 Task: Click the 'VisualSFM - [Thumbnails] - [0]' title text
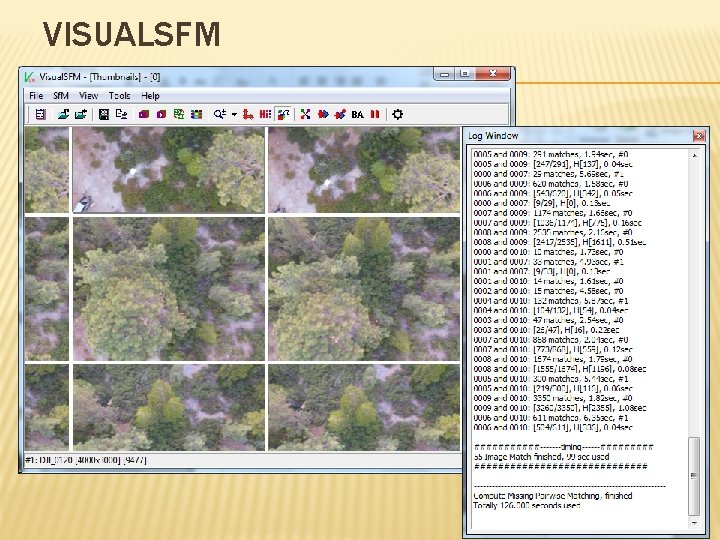[100, 77]
